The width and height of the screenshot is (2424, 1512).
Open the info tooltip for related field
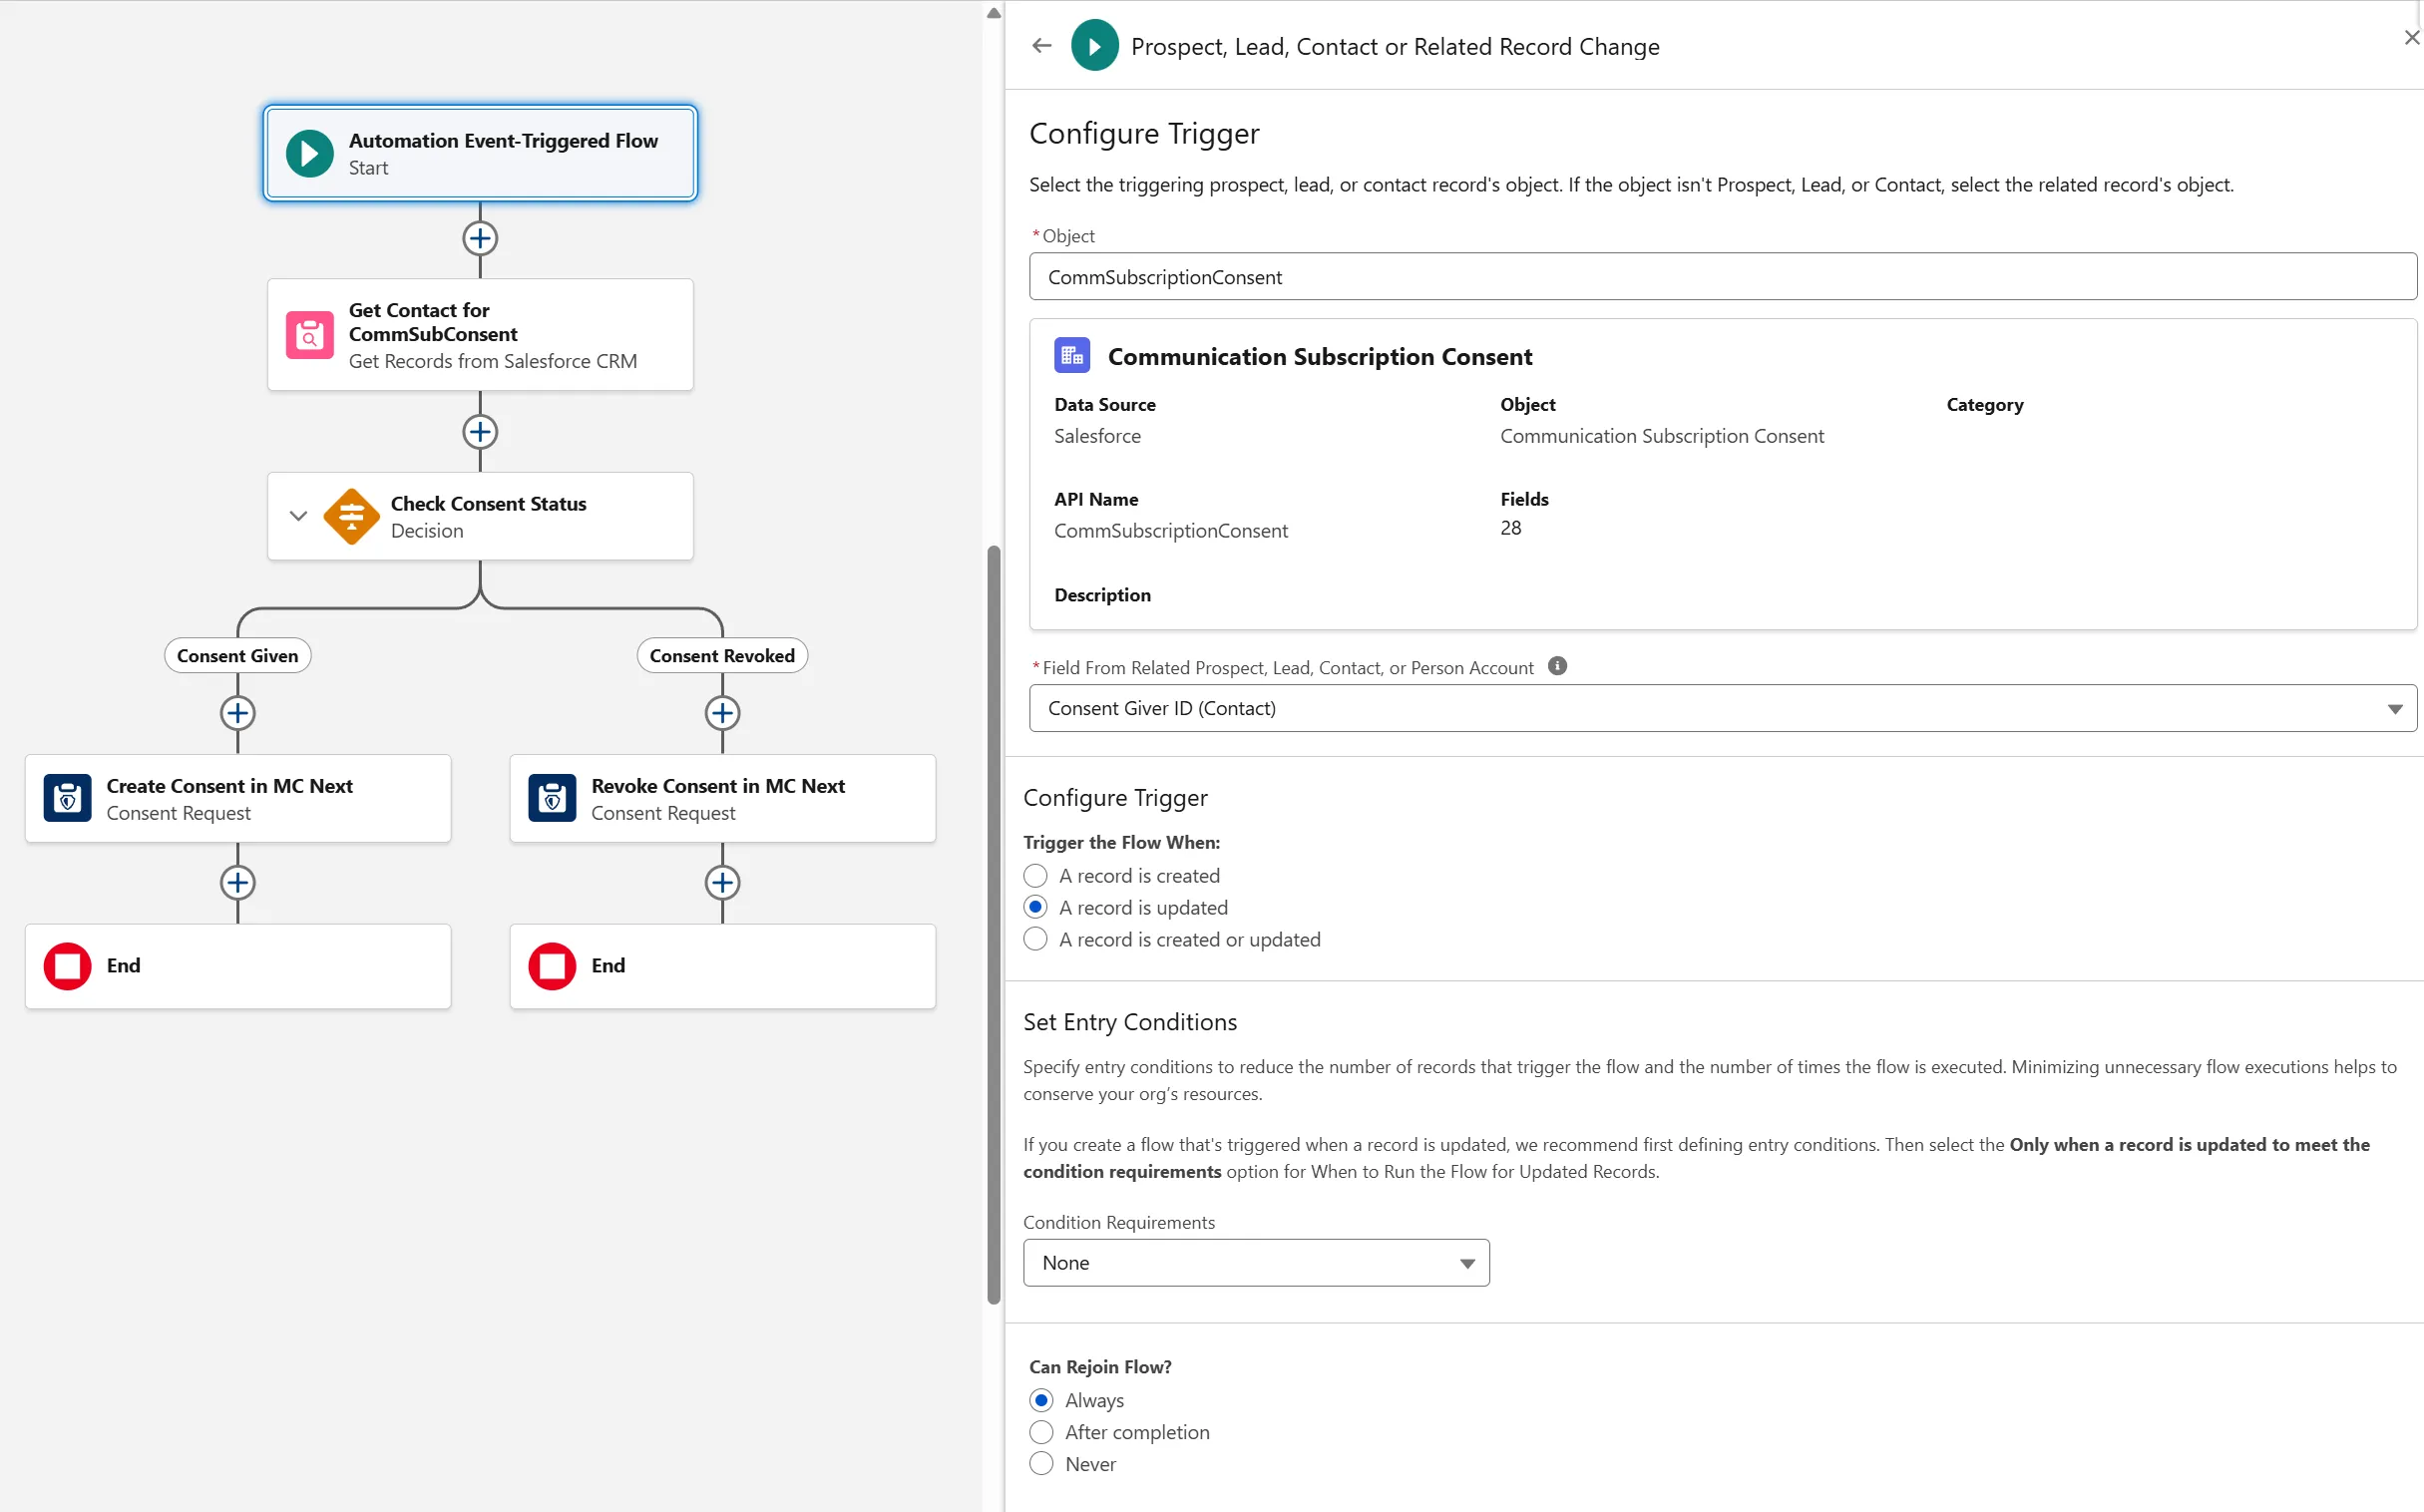[x=1557, y=666]
